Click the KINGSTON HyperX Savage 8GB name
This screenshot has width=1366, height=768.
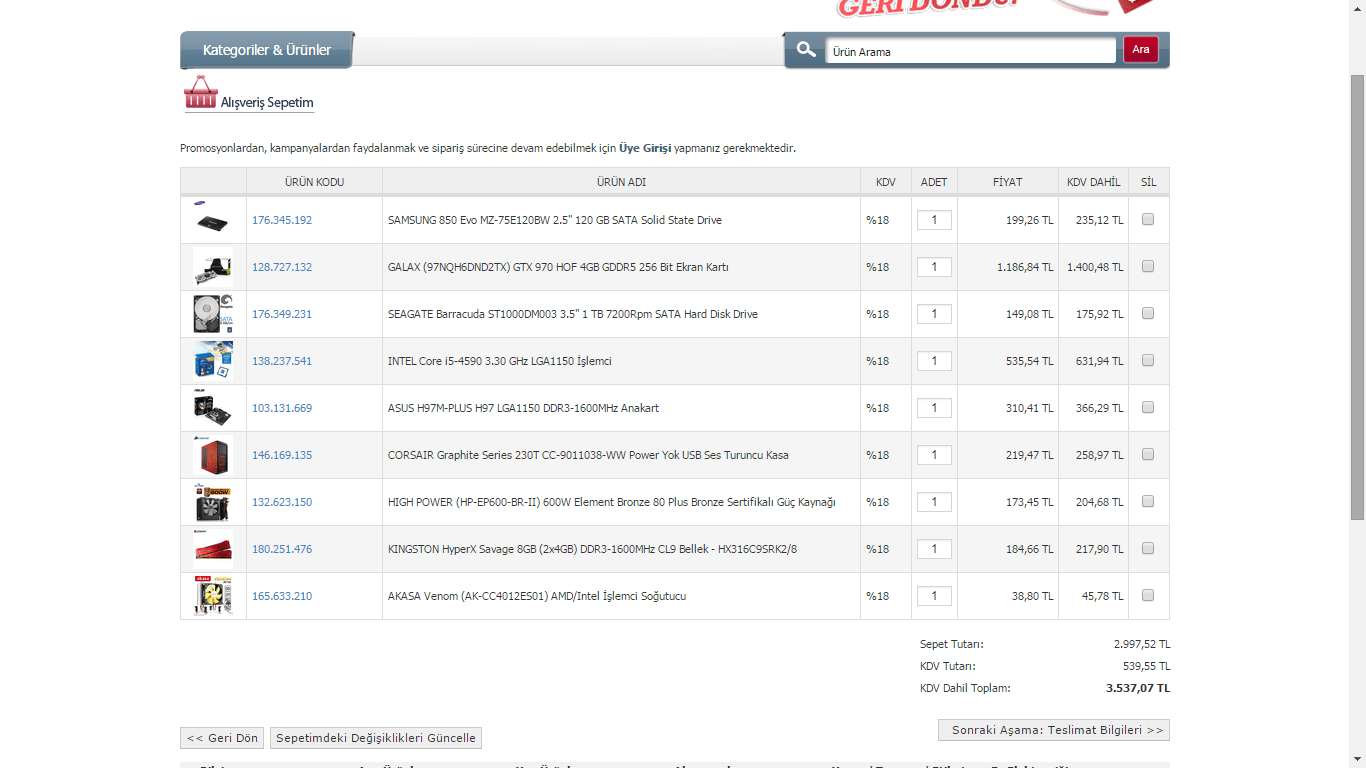pyautogui.click(x=592, y=549)
